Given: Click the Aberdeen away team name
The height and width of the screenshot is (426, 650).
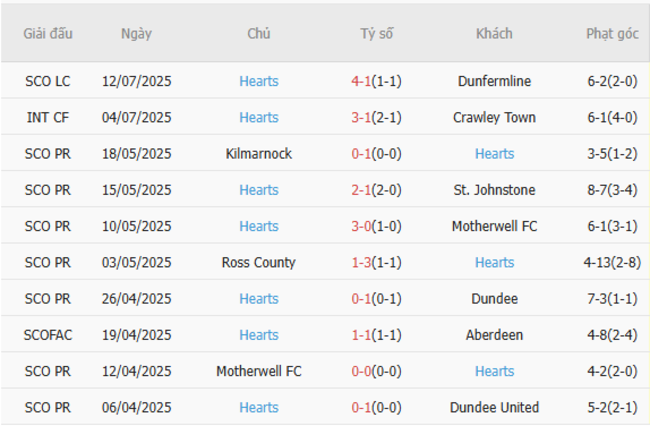Looking at the screenshot, I should [x=494, y=335].
